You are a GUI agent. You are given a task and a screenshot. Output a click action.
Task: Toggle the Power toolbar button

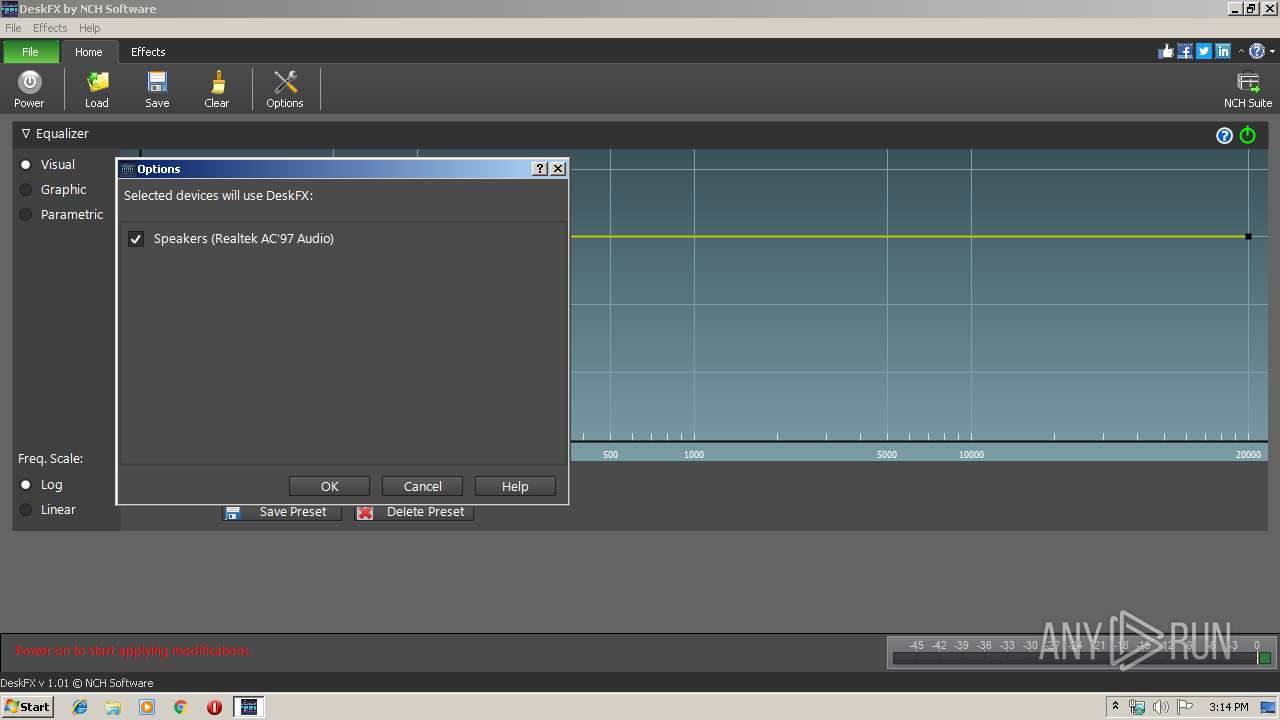[29, 89]
